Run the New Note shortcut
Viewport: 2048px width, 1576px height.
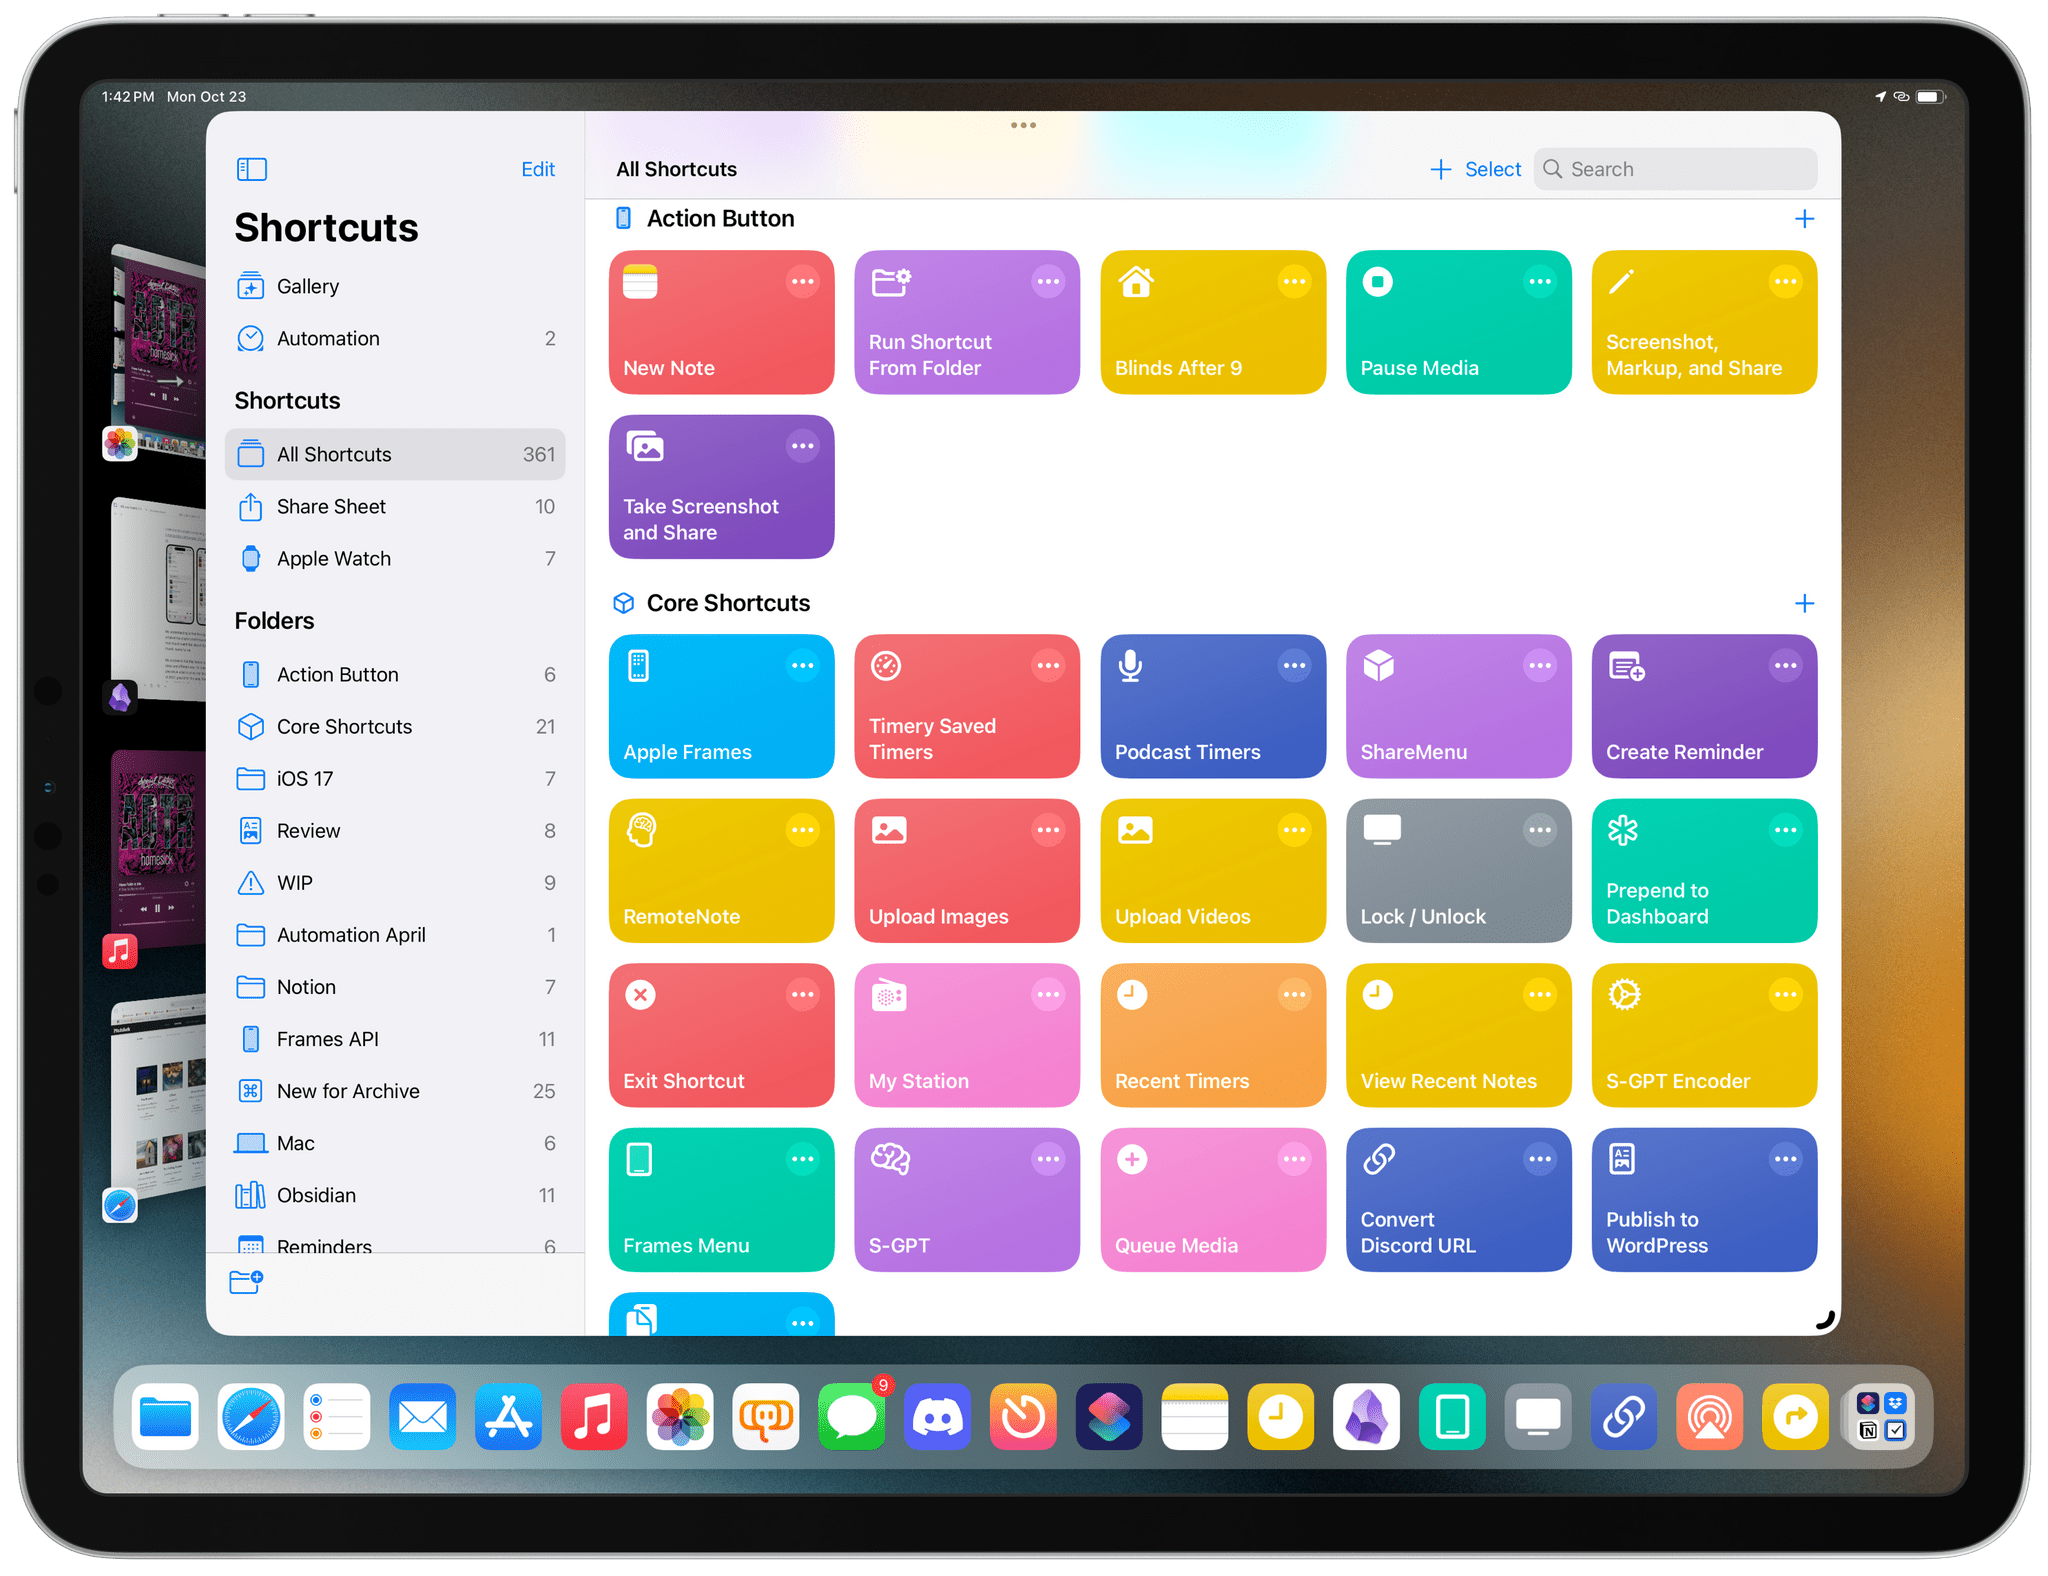coord(721,322)
